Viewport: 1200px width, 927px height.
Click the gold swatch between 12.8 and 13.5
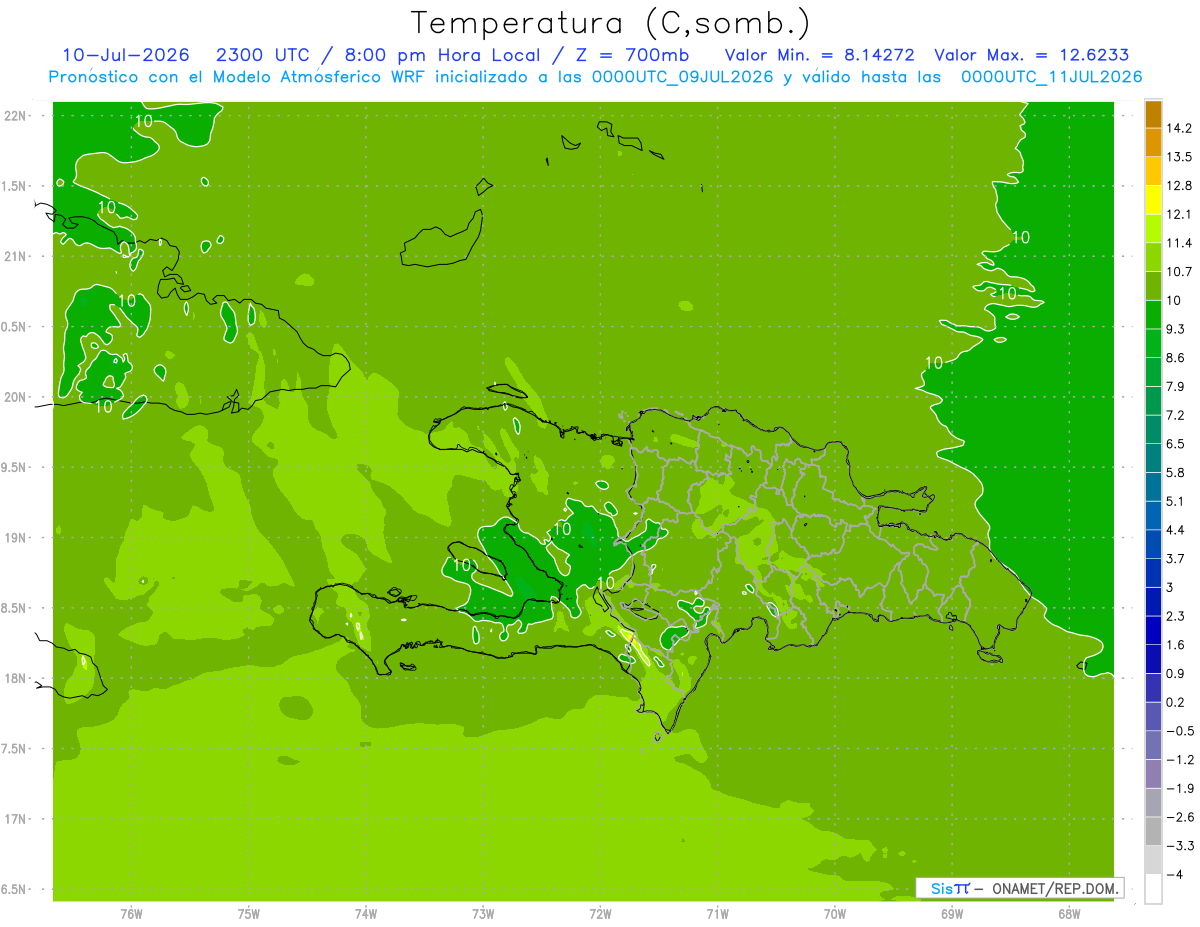pos(1153,171)
